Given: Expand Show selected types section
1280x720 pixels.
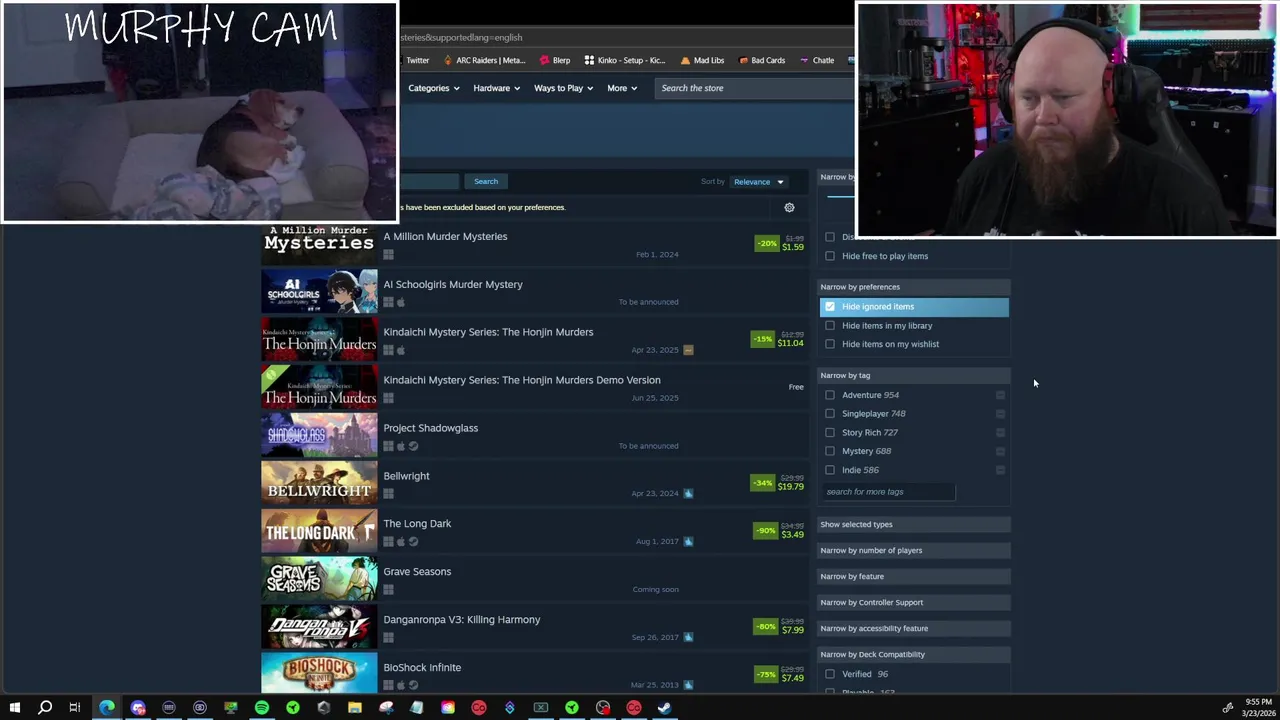Looking at the screenshot, I should [914, 524].
